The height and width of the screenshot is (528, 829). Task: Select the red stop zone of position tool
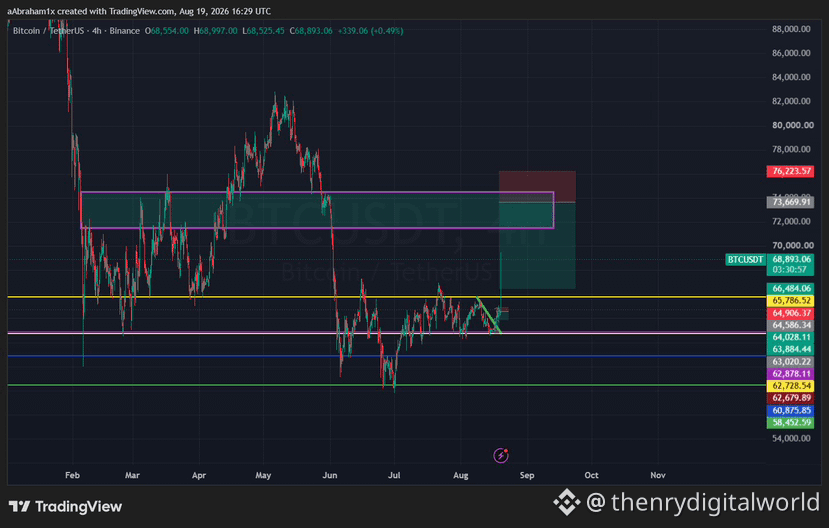point(537,187)
